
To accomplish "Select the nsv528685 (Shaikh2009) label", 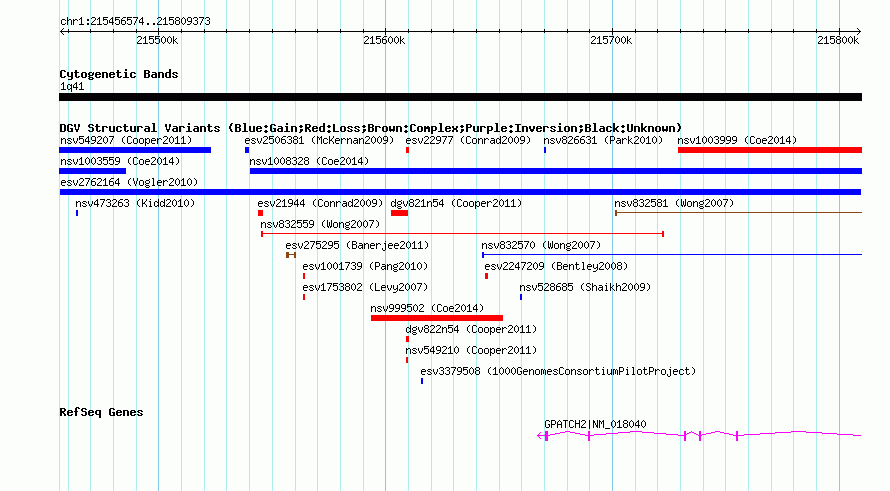I will tap(585, 287).
